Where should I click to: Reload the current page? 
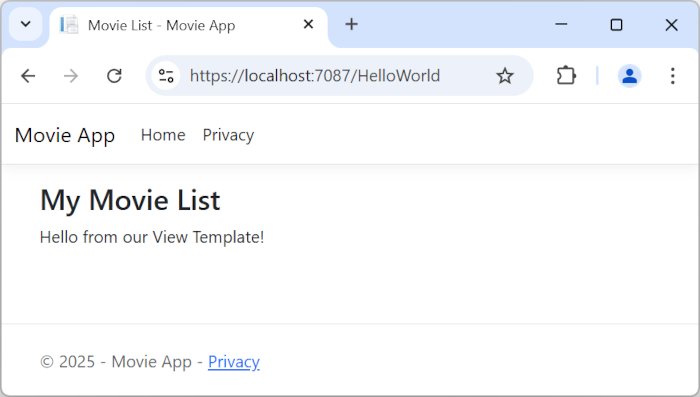(x=114, y=76)
